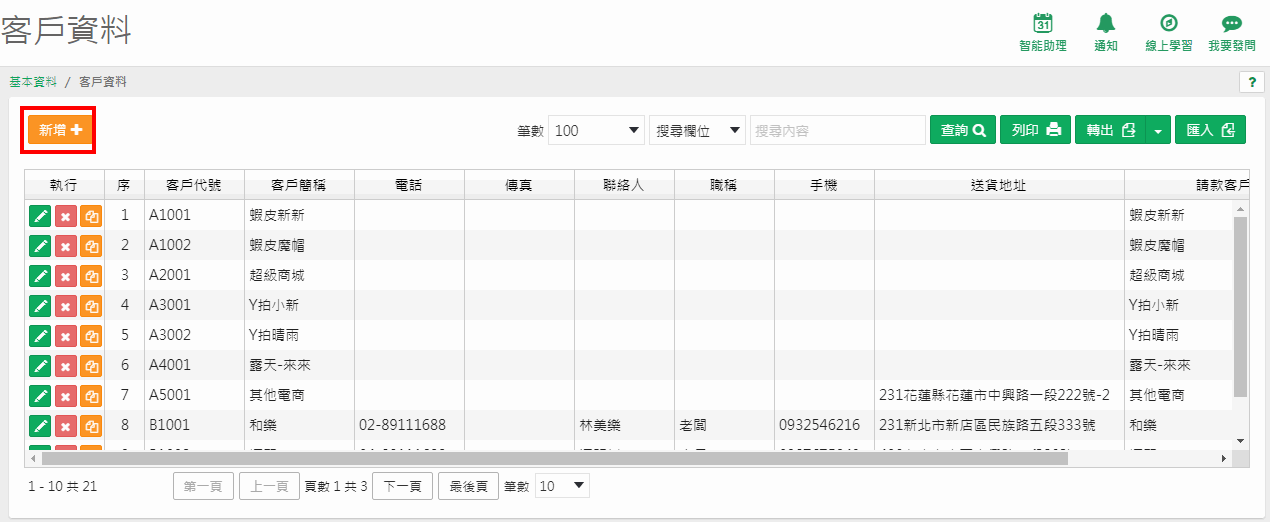The image size is (1270, 522).
Task: Click mobile number 0932546216
Action: (819, 425)
